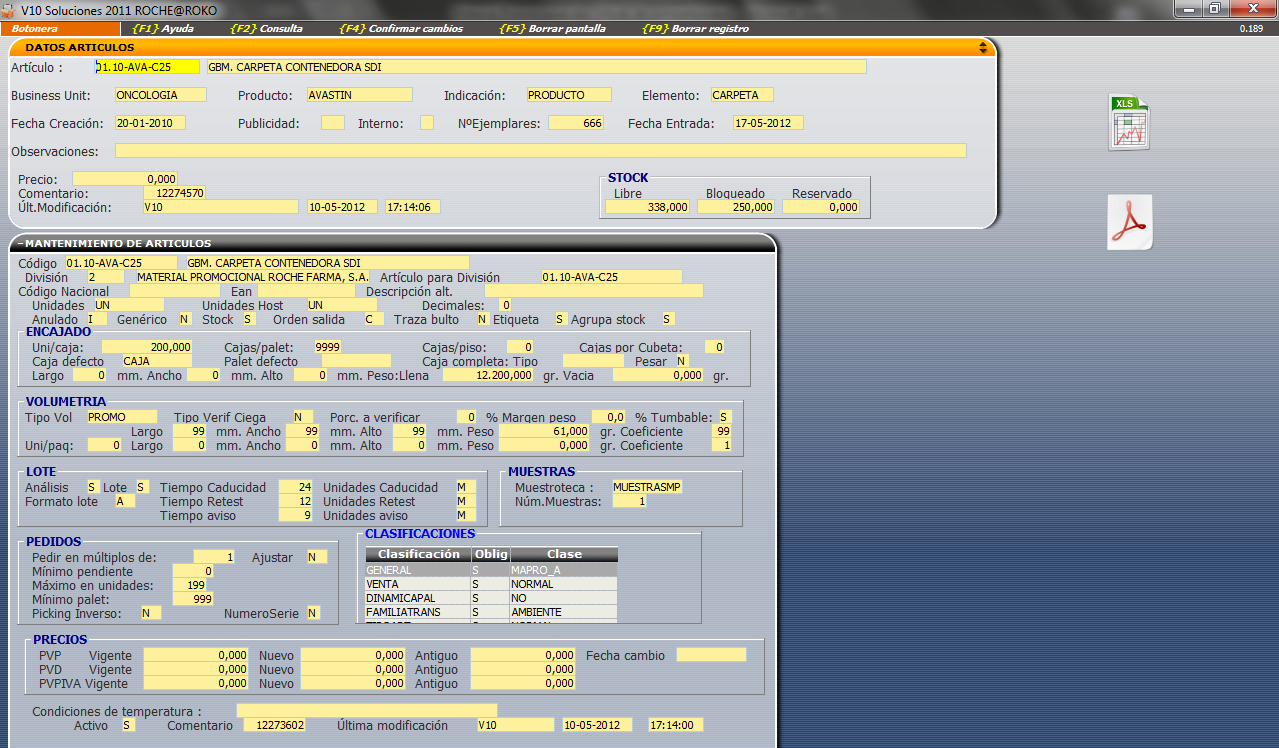The height and width of the screenshot is (748, 1279).
Task: Click the PDF Adobe export icon
Action: click(1129, 222)
